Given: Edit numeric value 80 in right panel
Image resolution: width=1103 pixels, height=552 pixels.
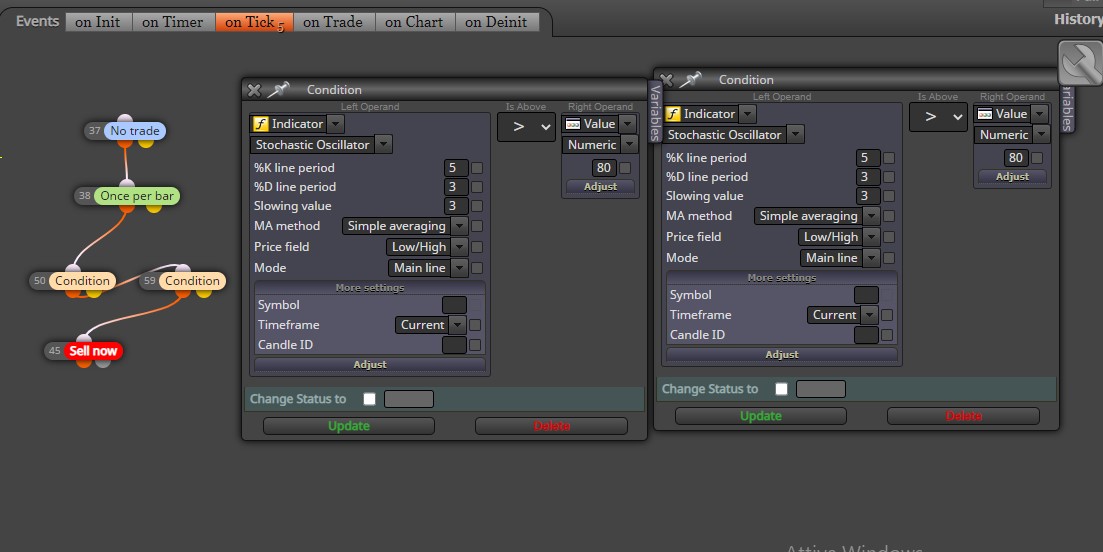Looking at the screenshot, I should 1016,158.
